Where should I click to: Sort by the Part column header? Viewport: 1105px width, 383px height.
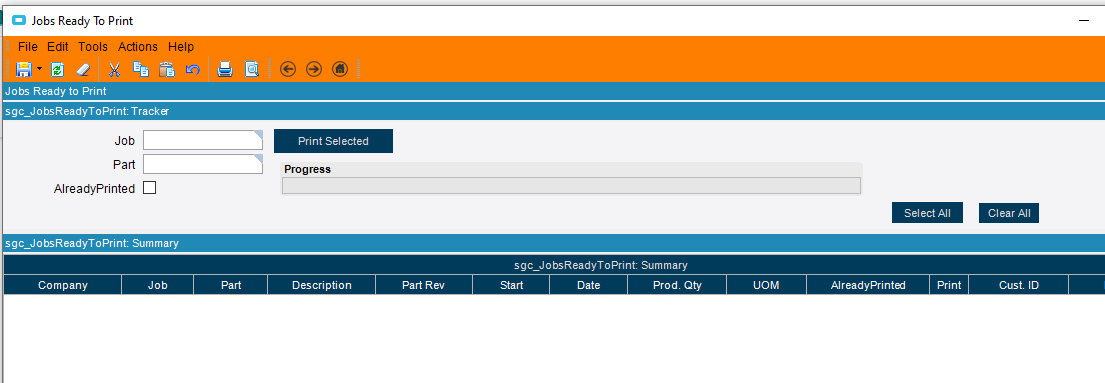(x=230, y=285)
